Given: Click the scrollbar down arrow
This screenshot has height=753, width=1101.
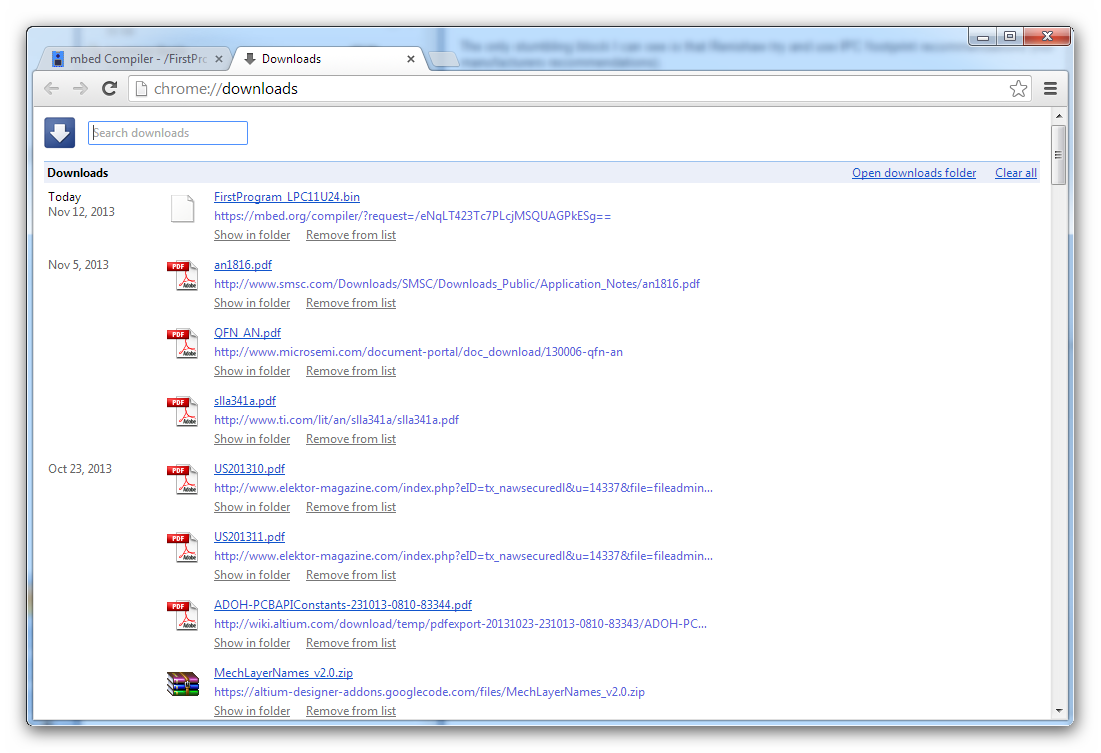Looking at the screenshot, I should tap(1058, 710).
